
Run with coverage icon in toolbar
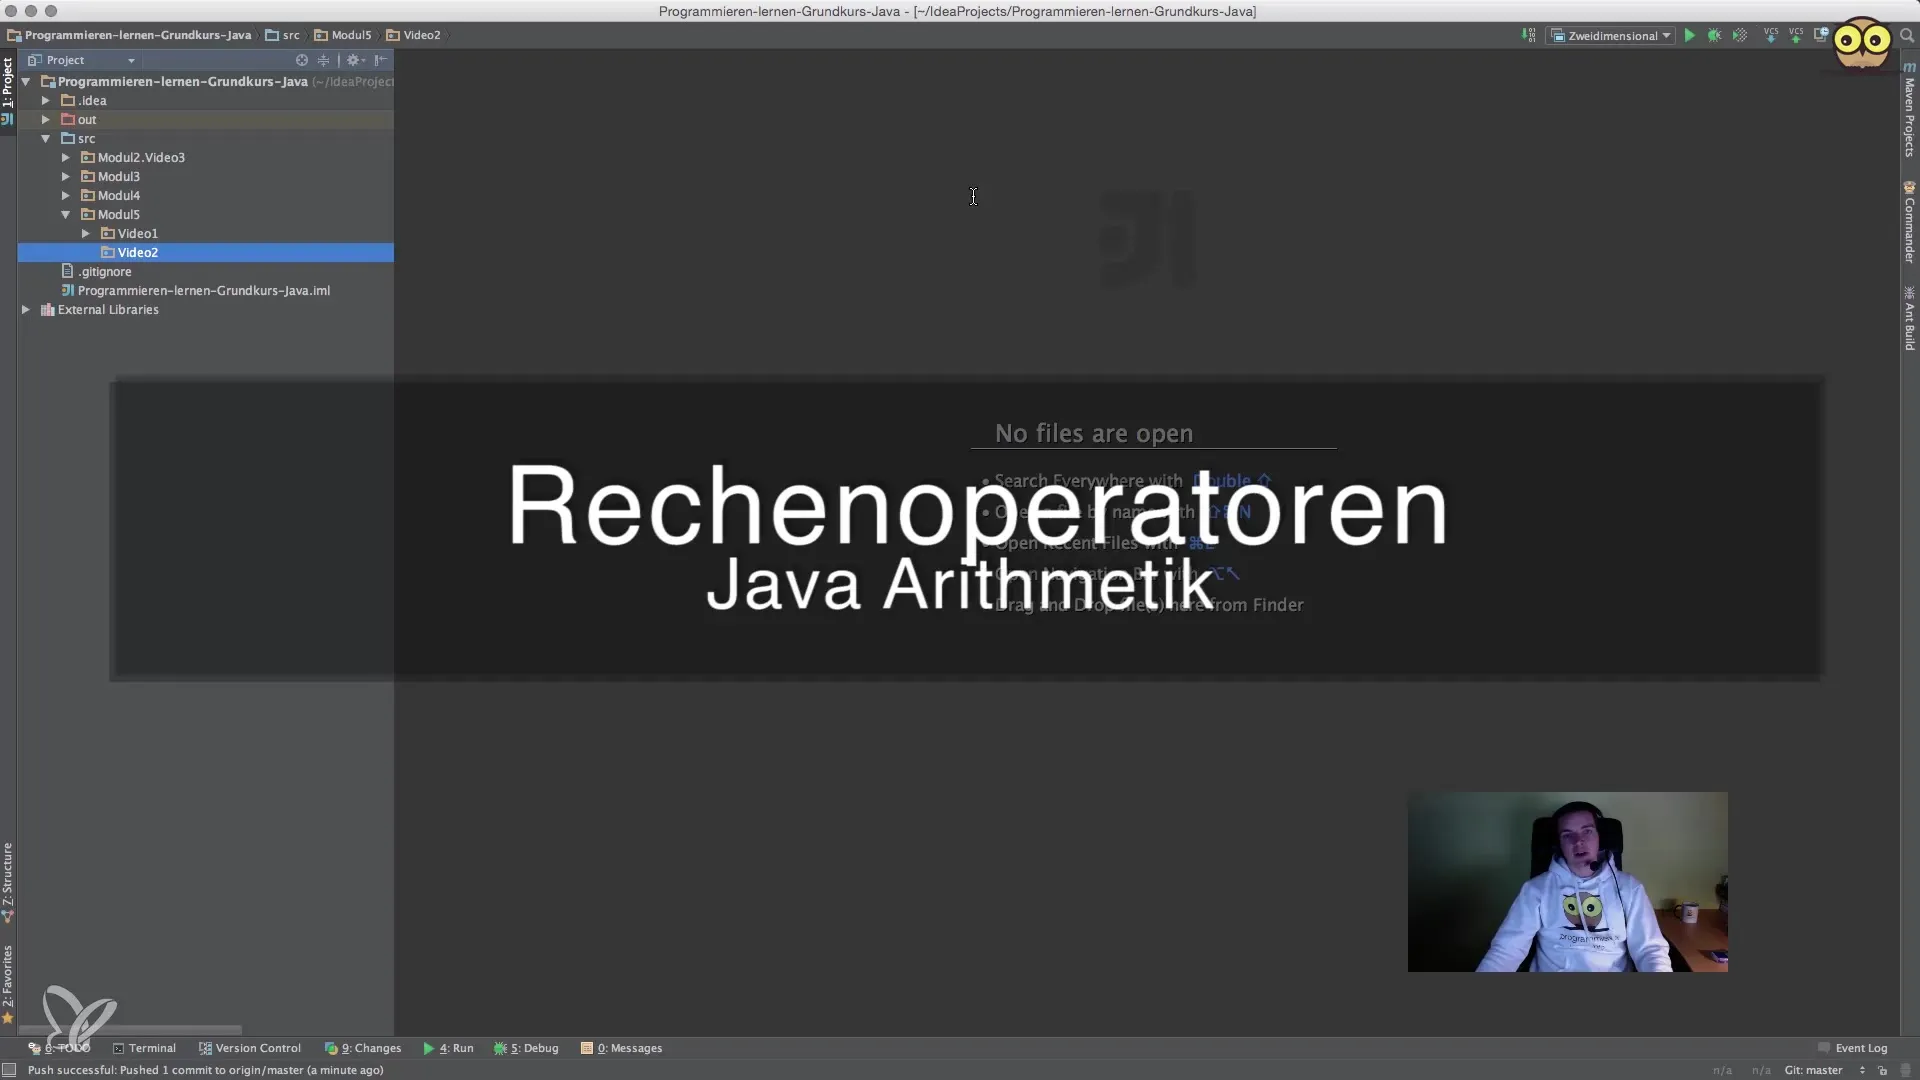(1740, 35)
